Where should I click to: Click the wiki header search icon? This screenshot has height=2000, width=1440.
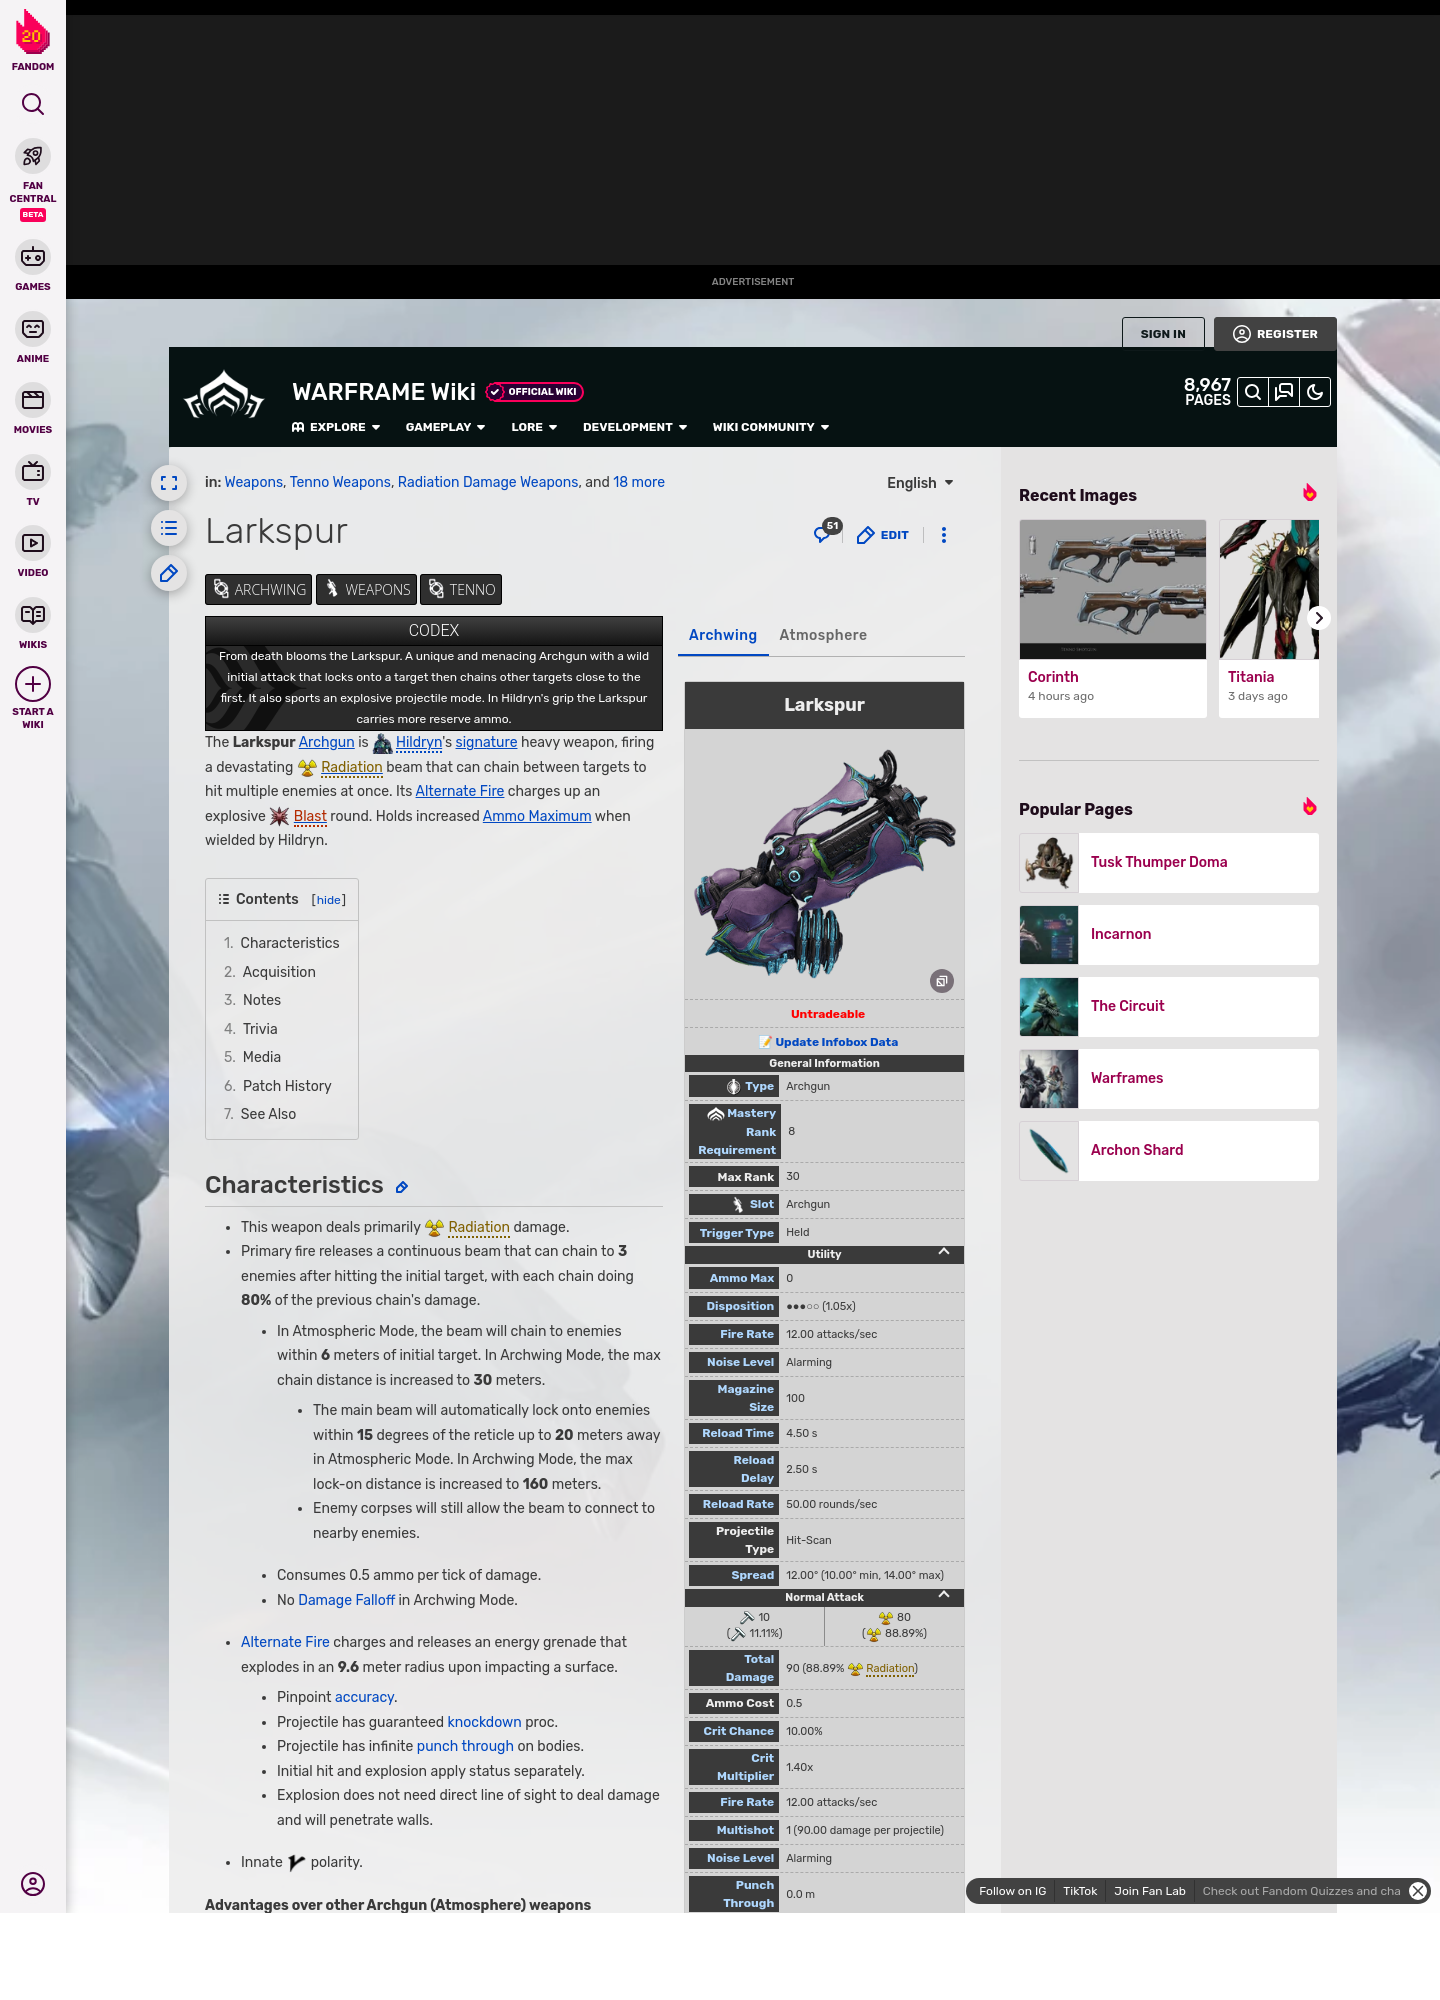pyautogui.click(x=1253, y=392)
